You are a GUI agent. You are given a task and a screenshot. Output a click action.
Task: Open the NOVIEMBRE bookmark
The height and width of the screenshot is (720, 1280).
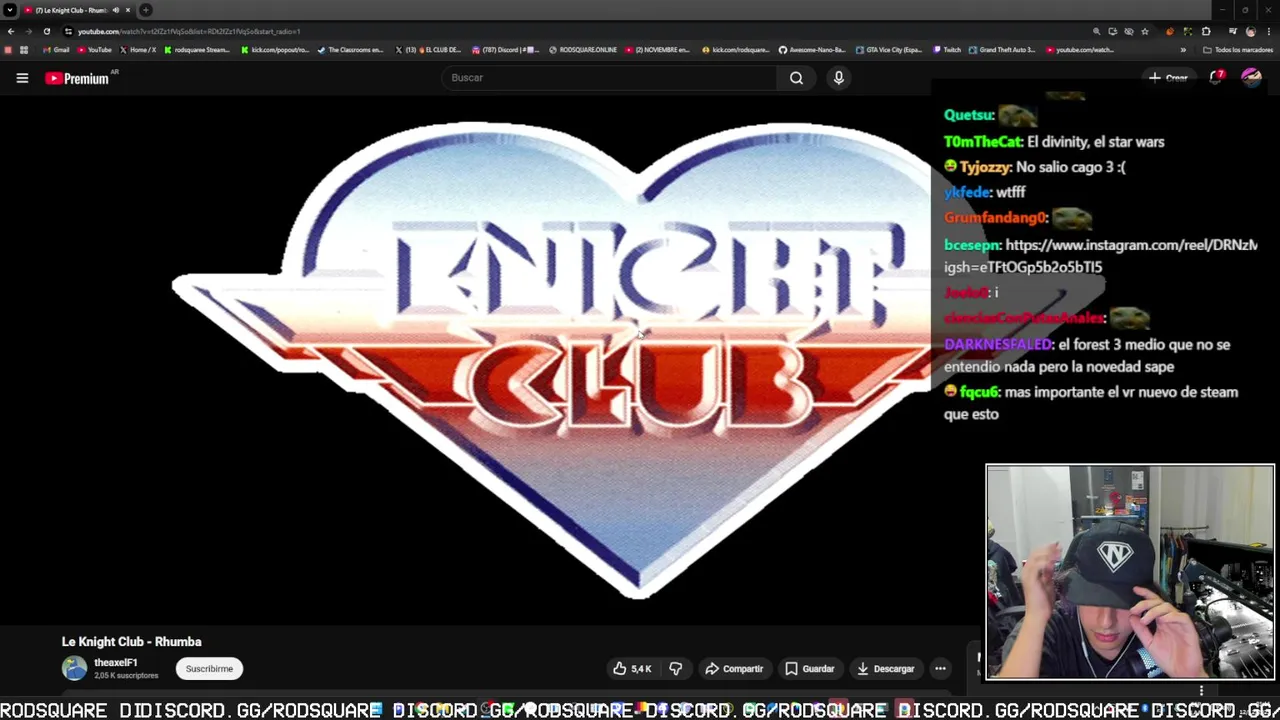[658, 50]
